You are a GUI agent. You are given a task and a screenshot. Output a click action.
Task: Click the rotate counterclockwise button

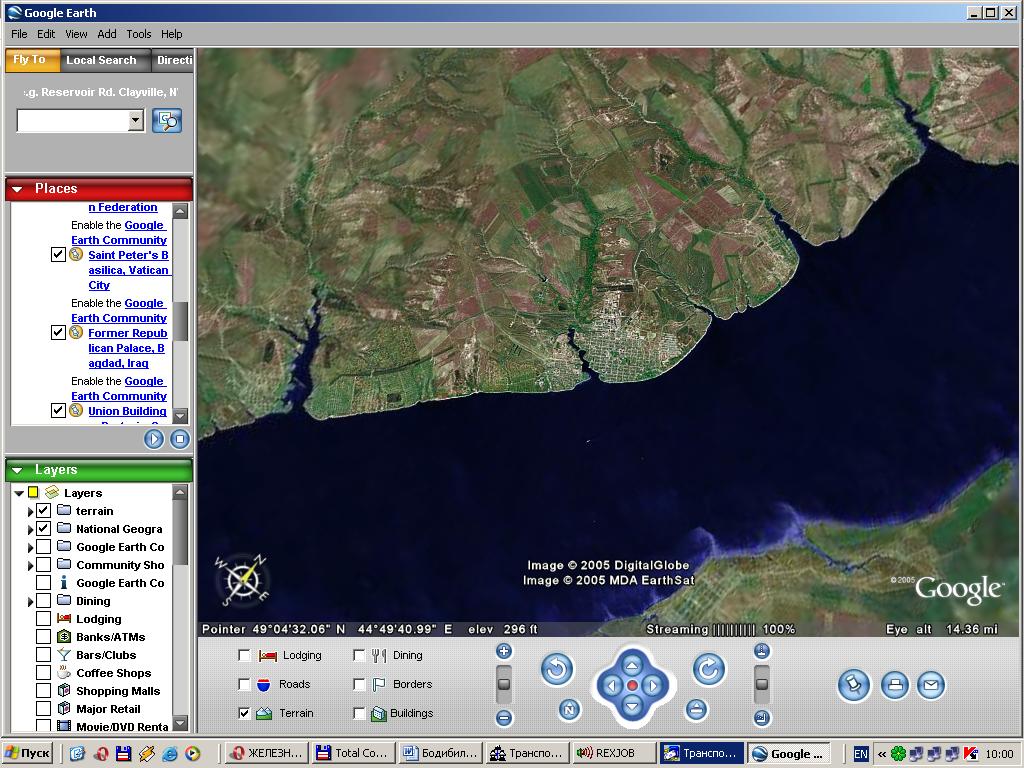click(x=557, y=669)
